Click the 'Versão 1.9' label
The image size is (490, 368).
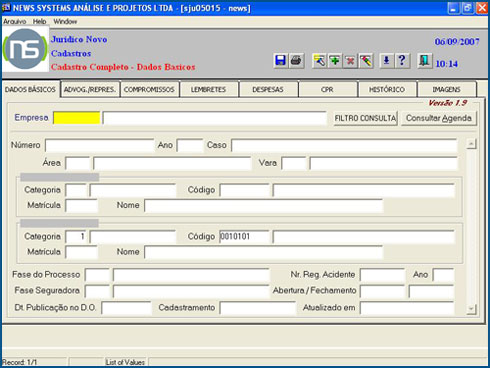coord(448,103)
